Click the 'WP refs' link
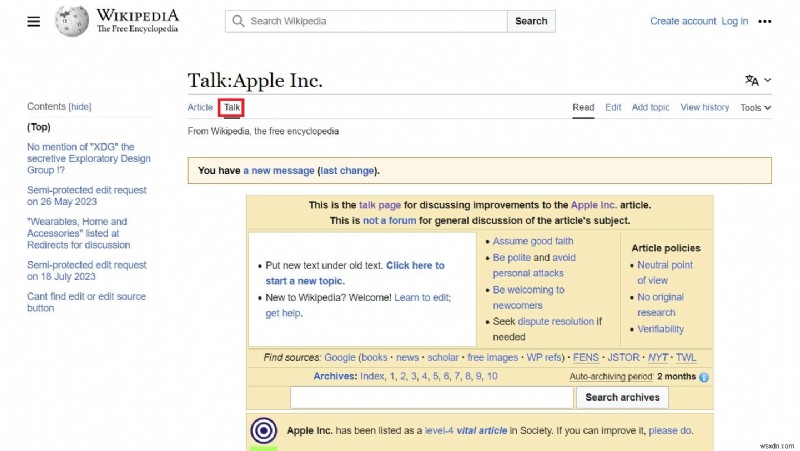The height and width of the screenshot is (451, 800). 543,358
